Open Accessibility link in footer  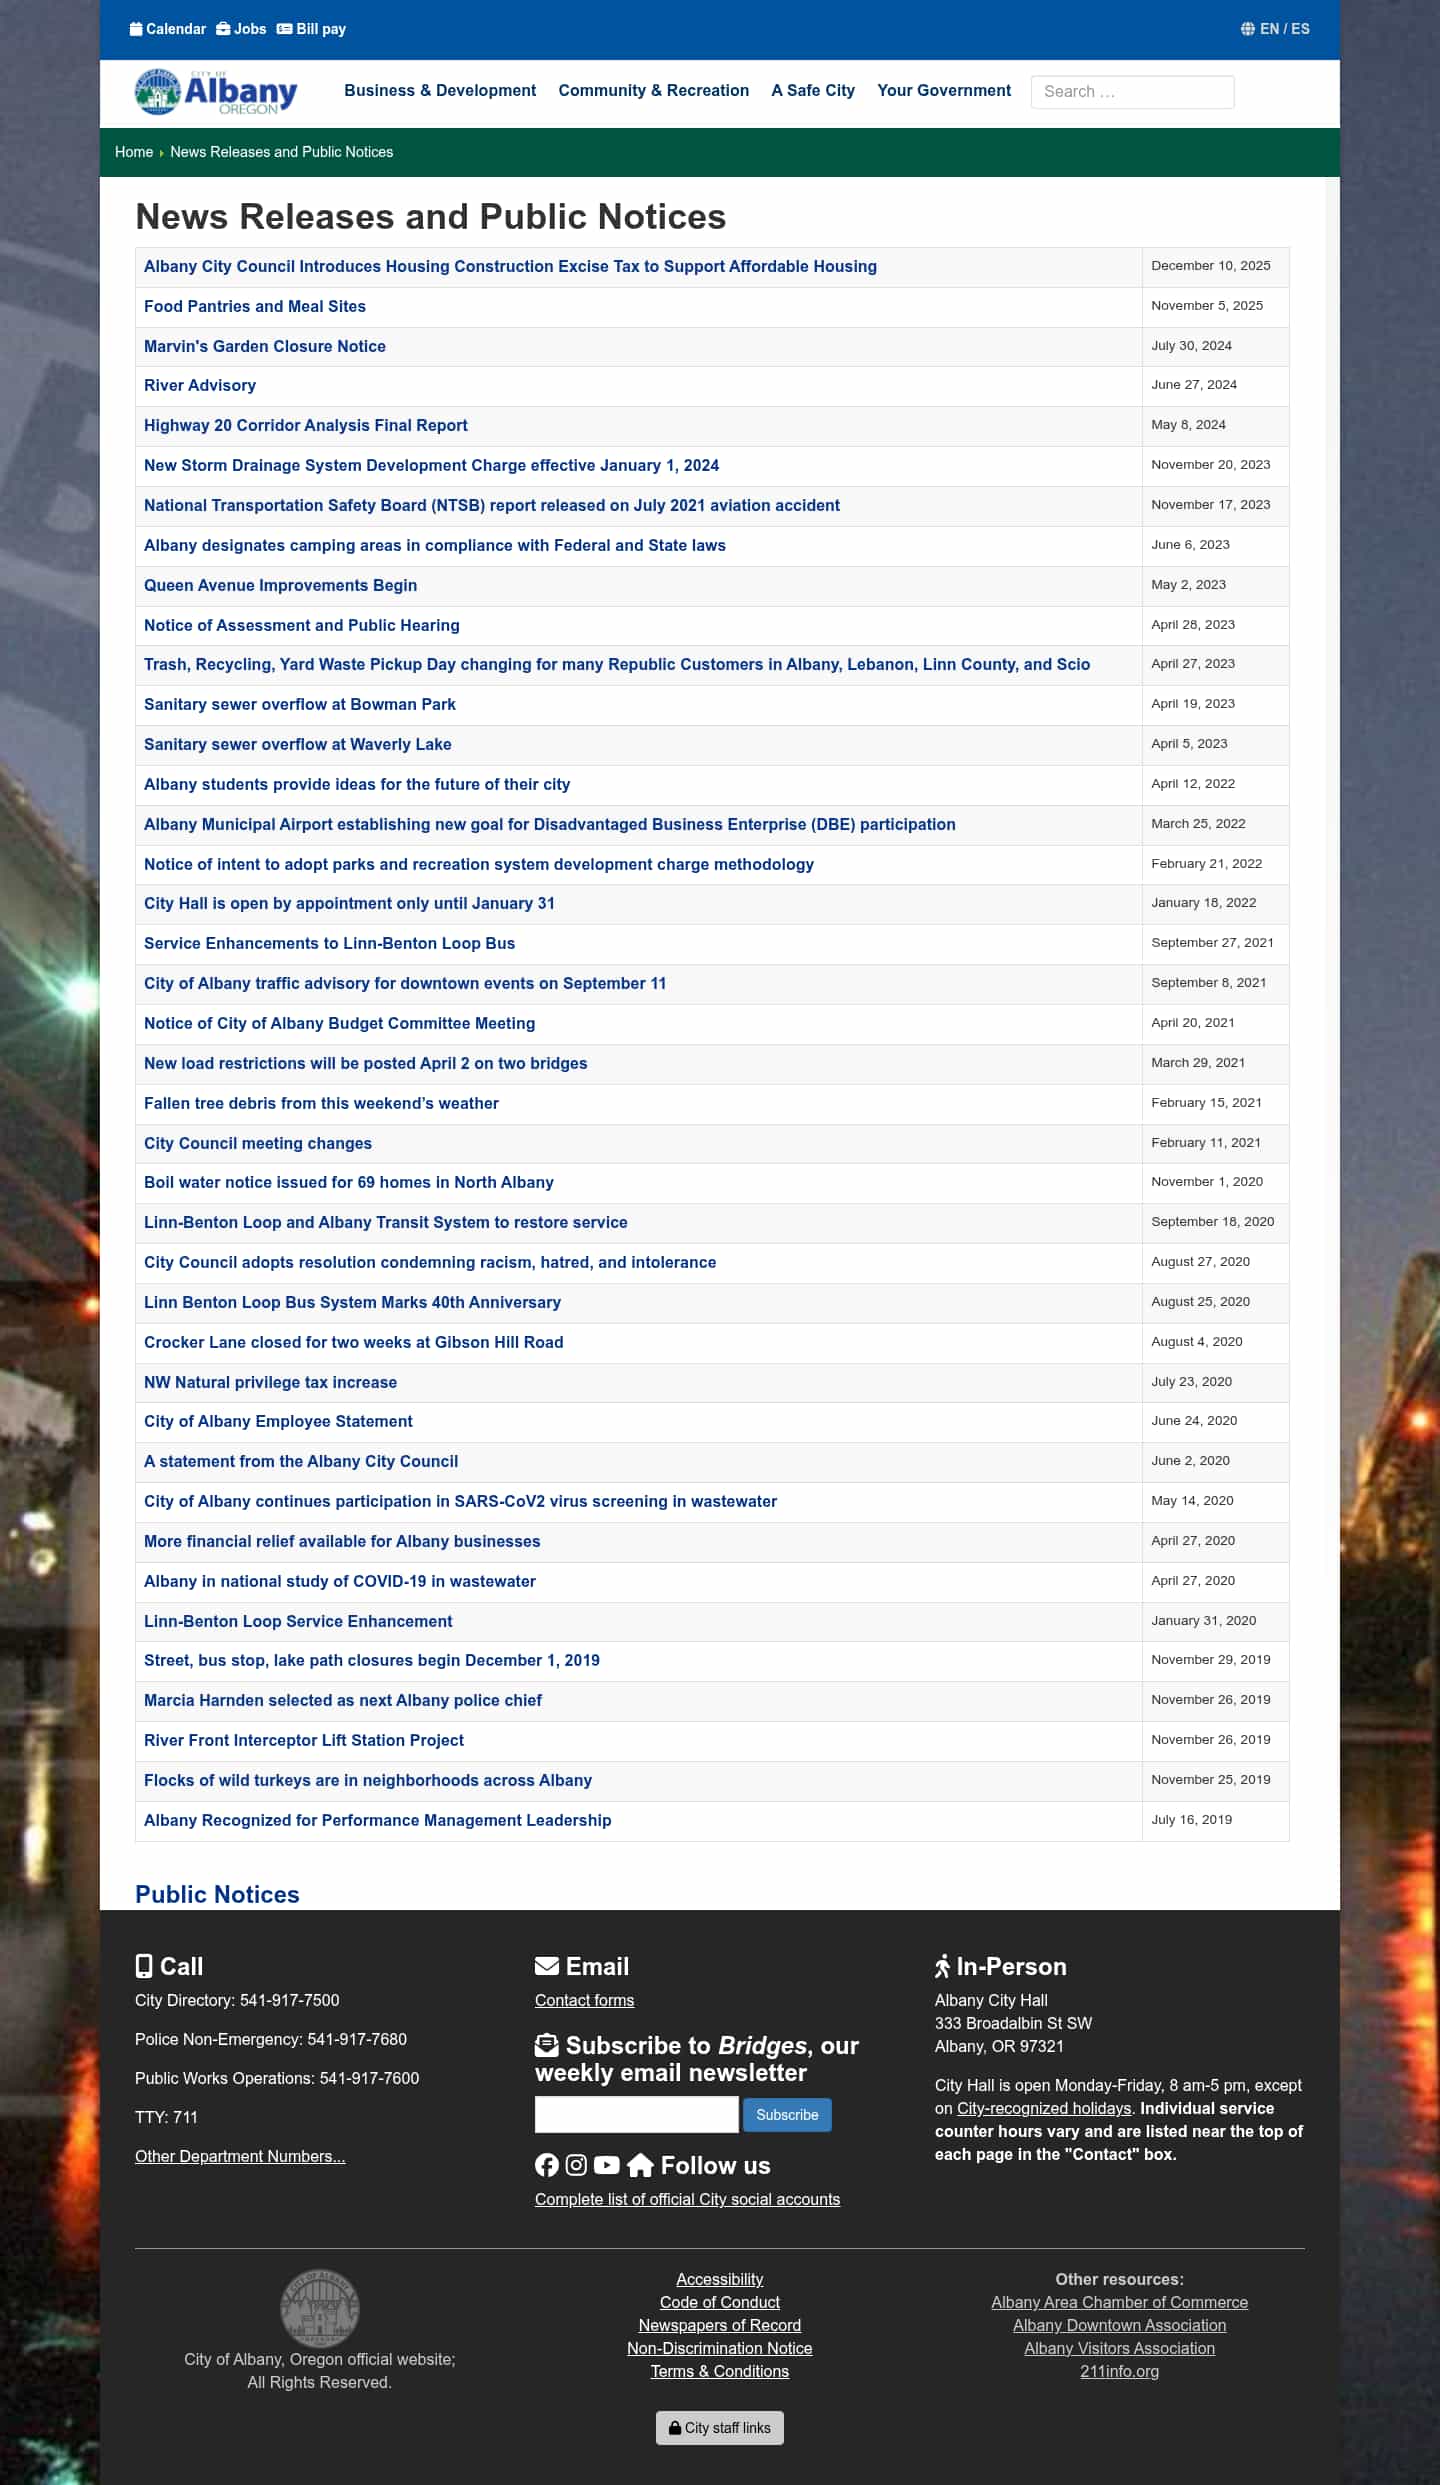point(720,2279)
